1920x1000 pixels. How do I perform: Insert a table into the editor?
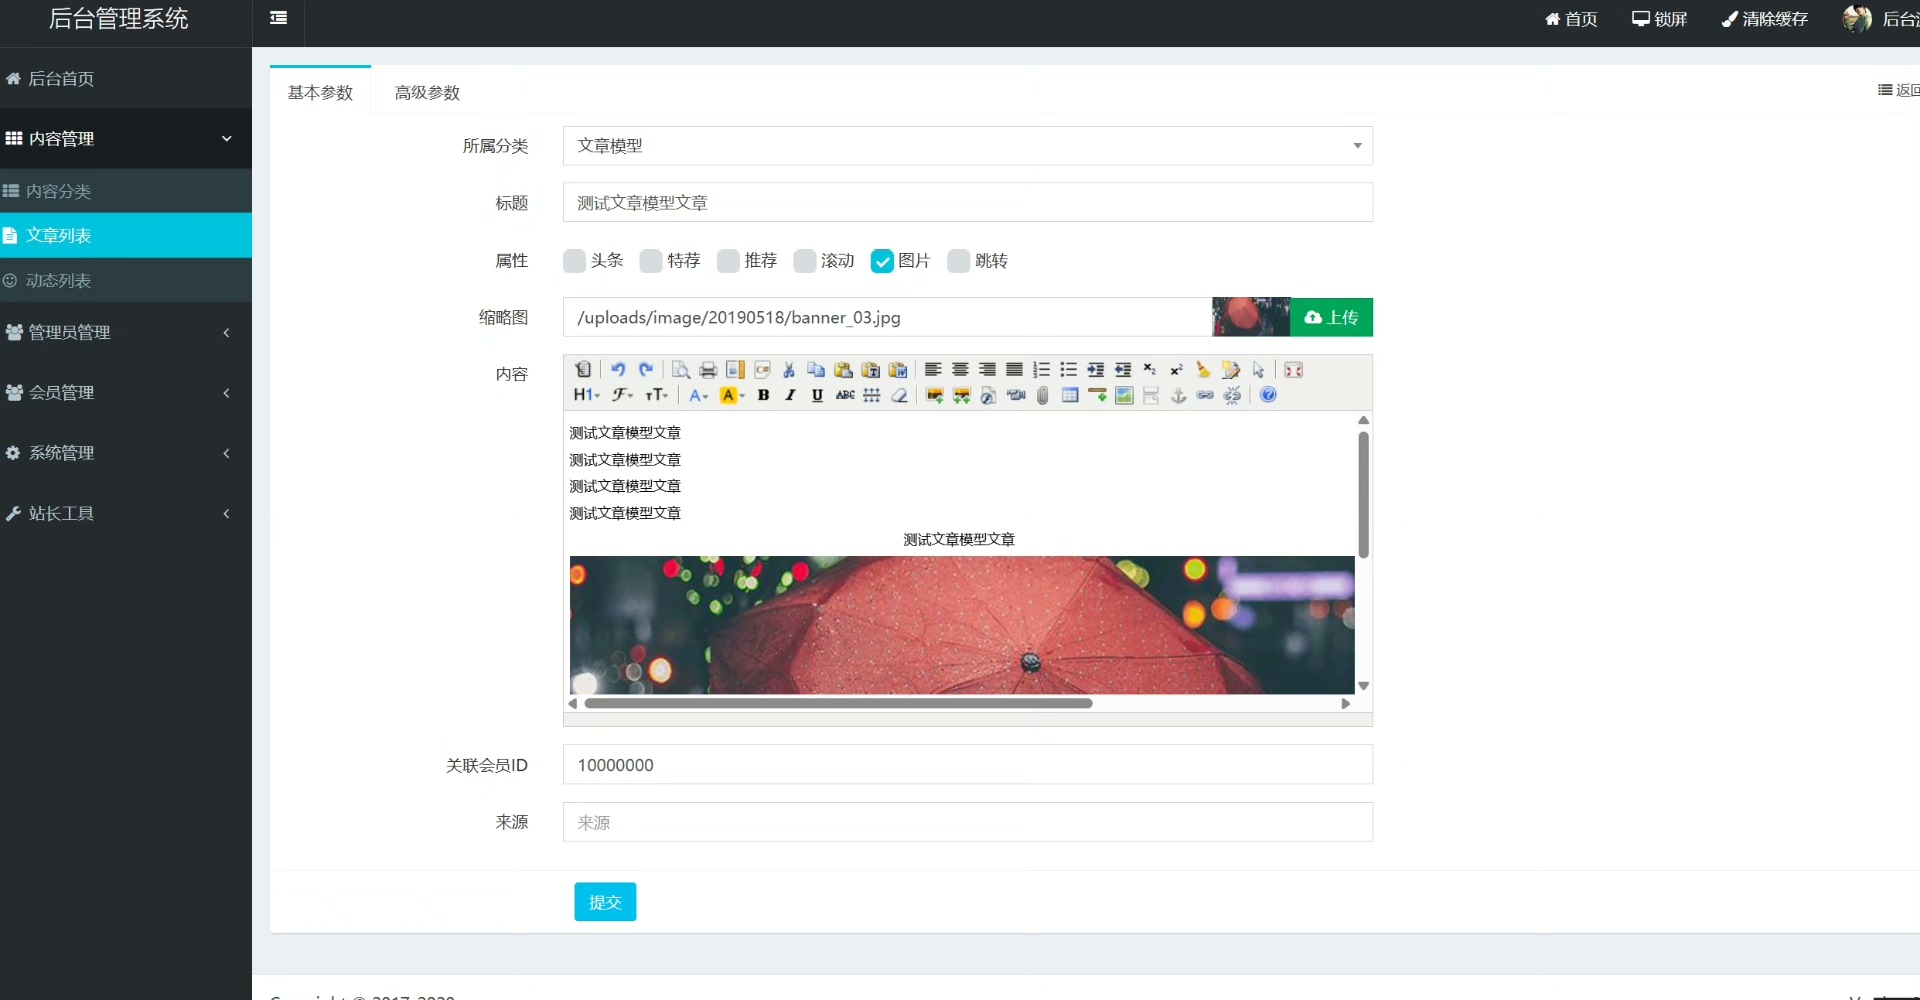(1070, 395)
